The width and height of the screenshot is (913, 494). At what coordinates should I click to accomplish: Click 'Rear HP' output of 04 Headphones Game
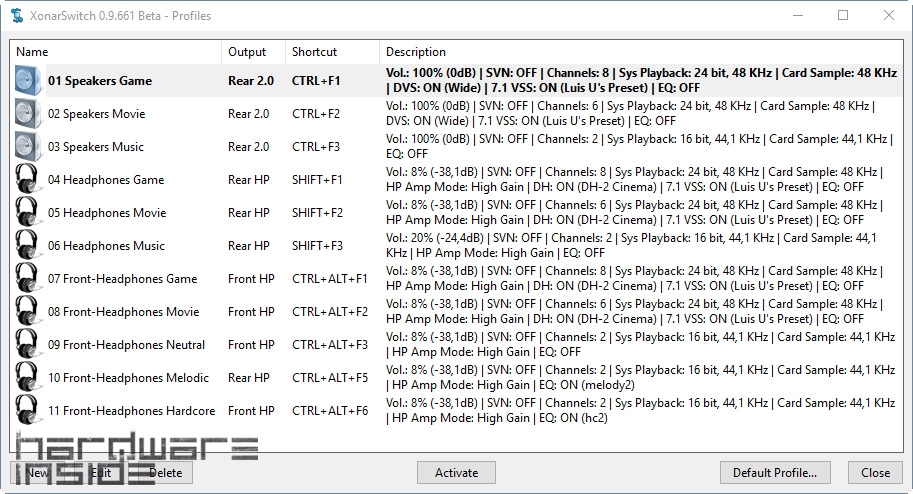249,180
